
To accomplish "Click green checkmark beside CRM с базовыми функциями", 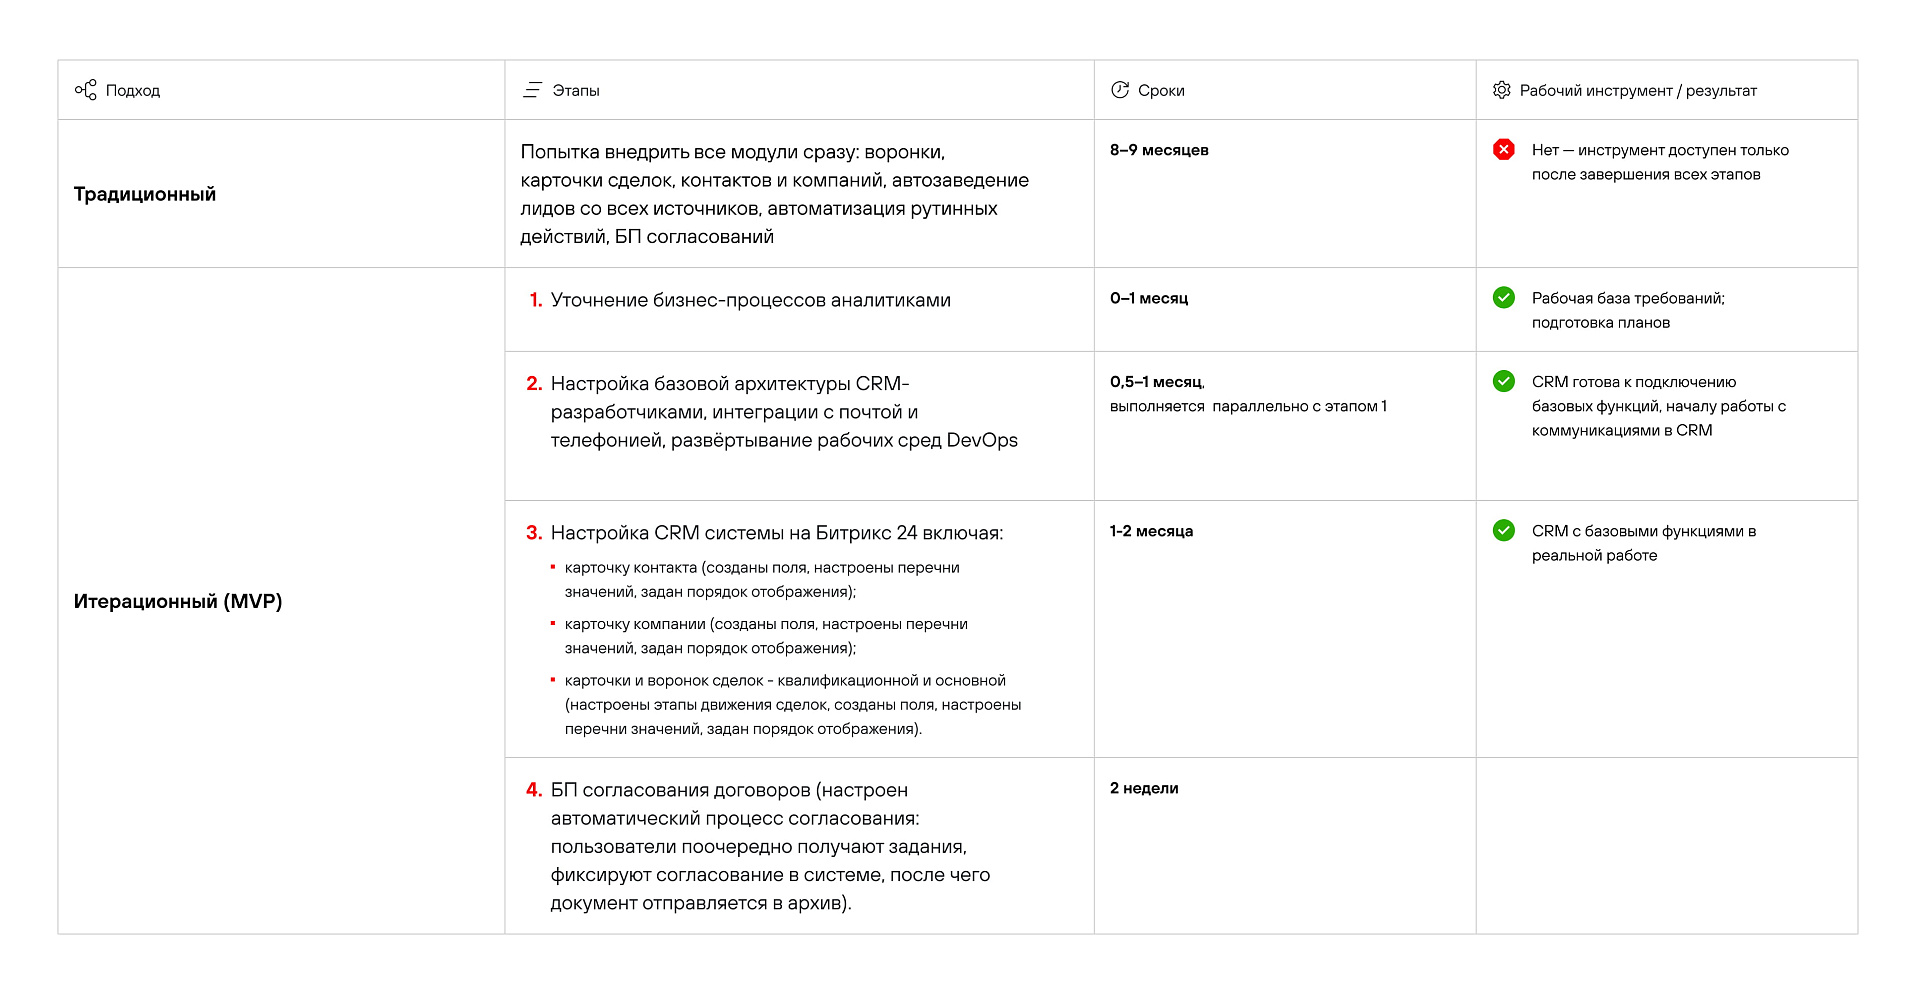I will pos(1503,530).
